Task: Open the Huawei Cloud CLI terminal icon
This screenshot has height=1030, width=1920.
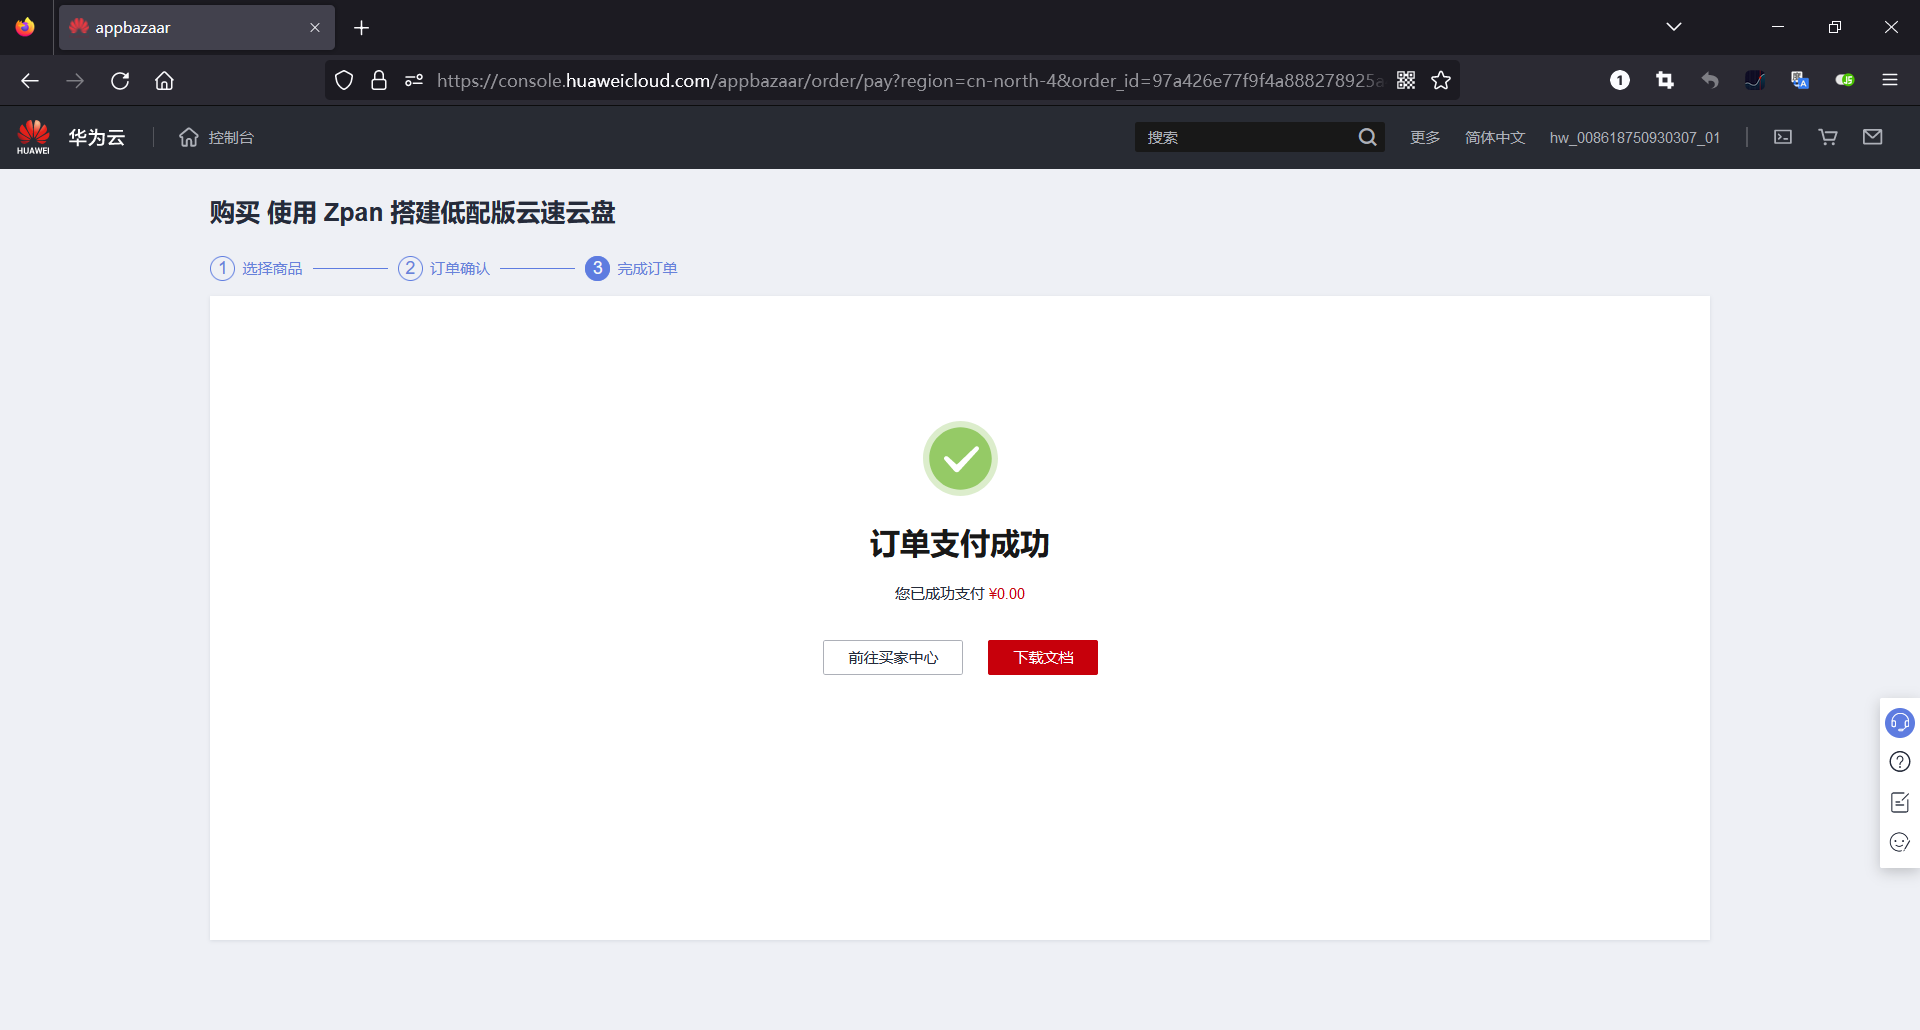Action: [x=1783, y=137]
